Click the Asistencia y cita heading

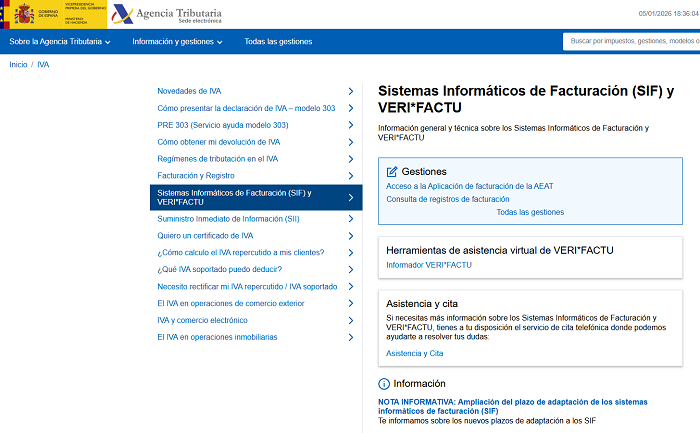[x=422, y=304]
